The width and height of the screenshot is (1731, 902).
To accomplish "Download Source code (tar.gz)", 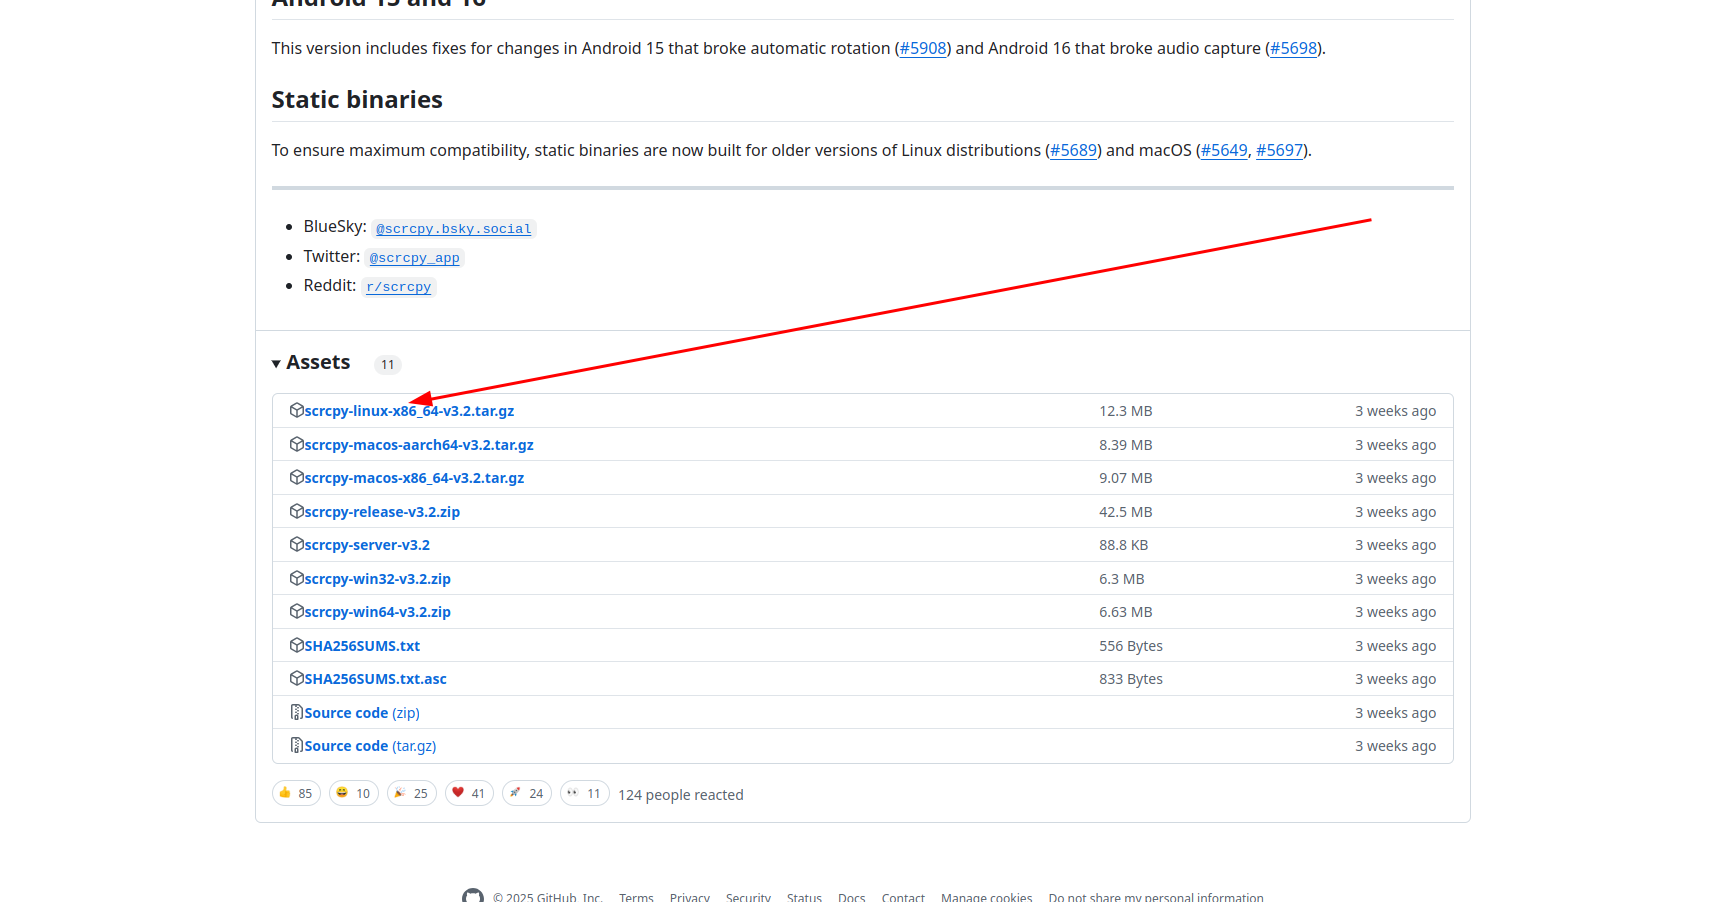I will pos(370,746).
